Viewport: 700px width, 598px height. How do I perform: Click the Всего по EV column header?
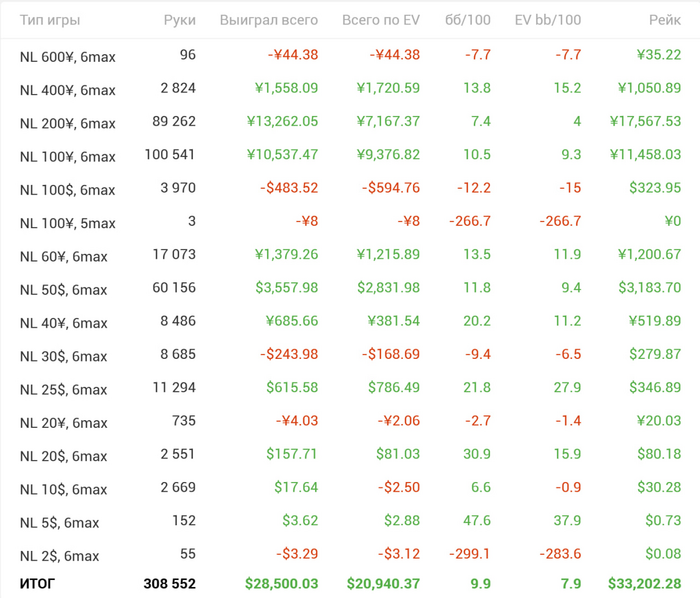click(381, 20)
